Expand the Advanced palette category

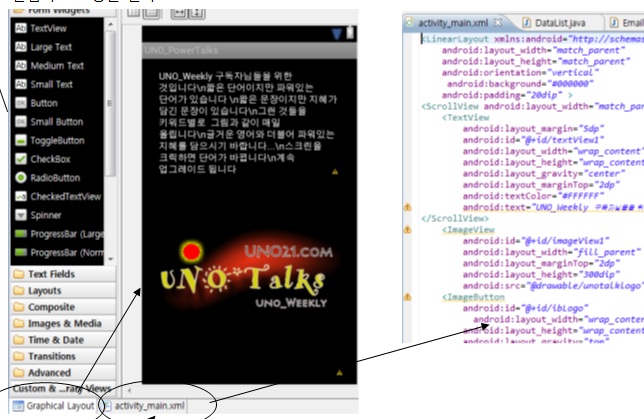(62, 373)
